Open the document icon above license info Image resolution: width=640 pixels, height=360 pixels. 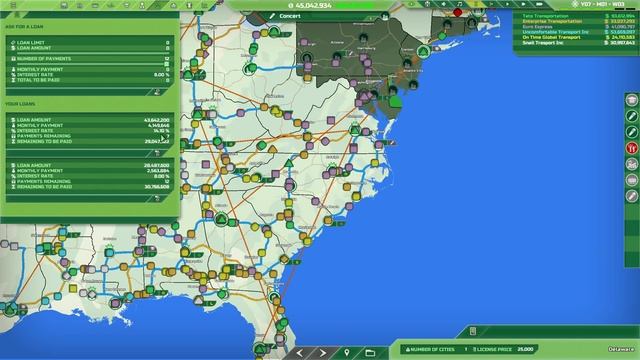tap(473, 331)
